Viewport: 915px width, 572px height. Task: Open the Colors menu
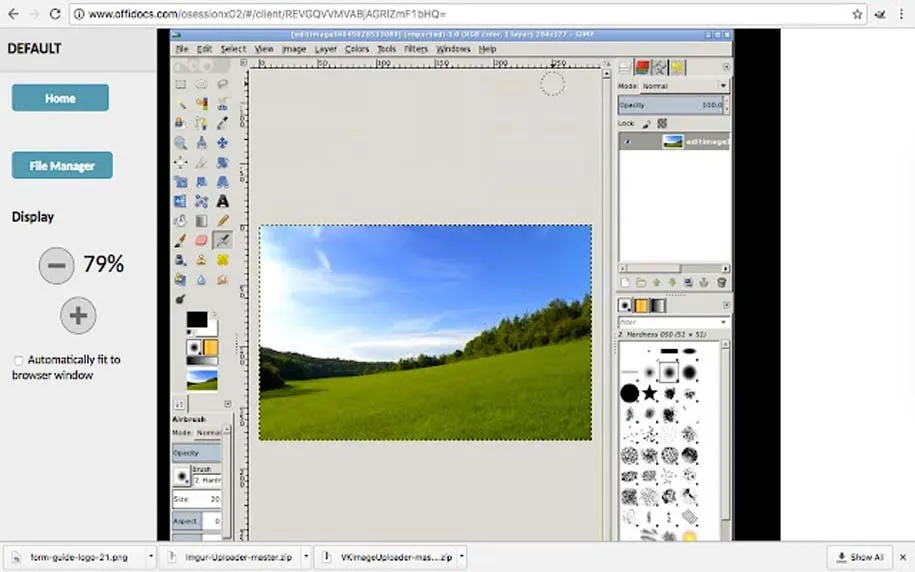point(356,49)
